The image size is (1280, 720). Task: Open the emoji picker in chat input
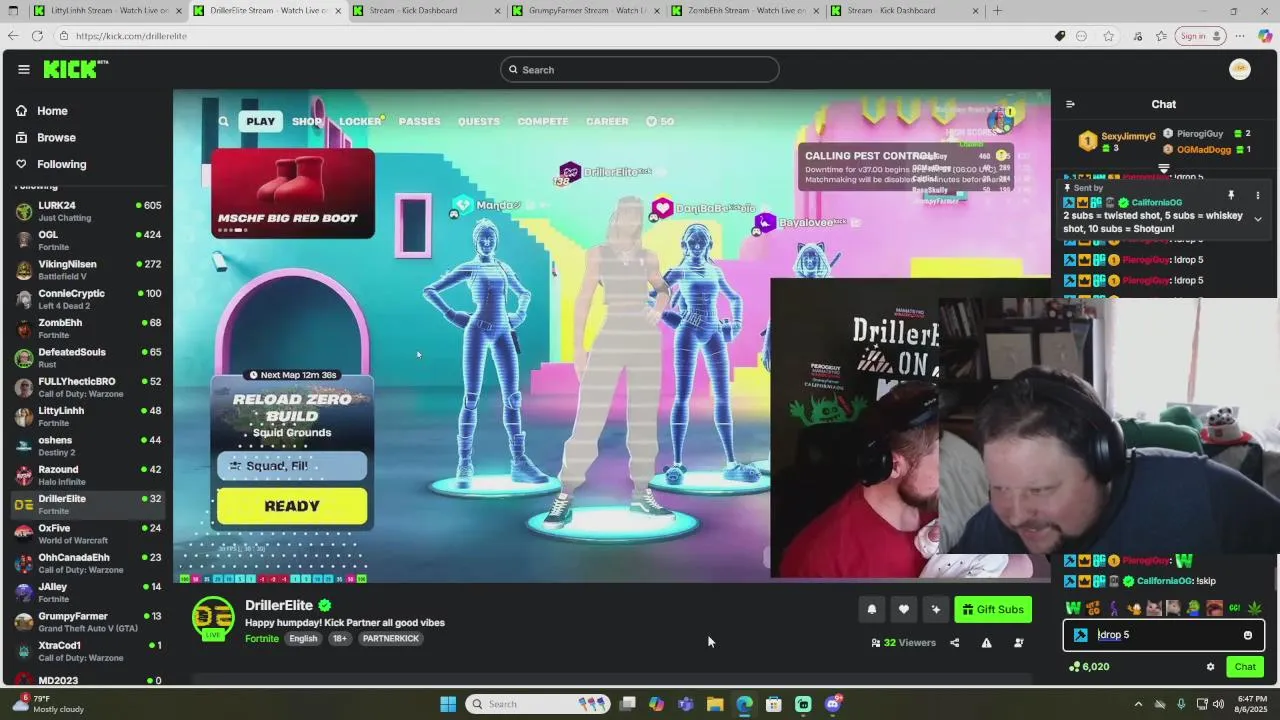click(x=1248, y=635)
